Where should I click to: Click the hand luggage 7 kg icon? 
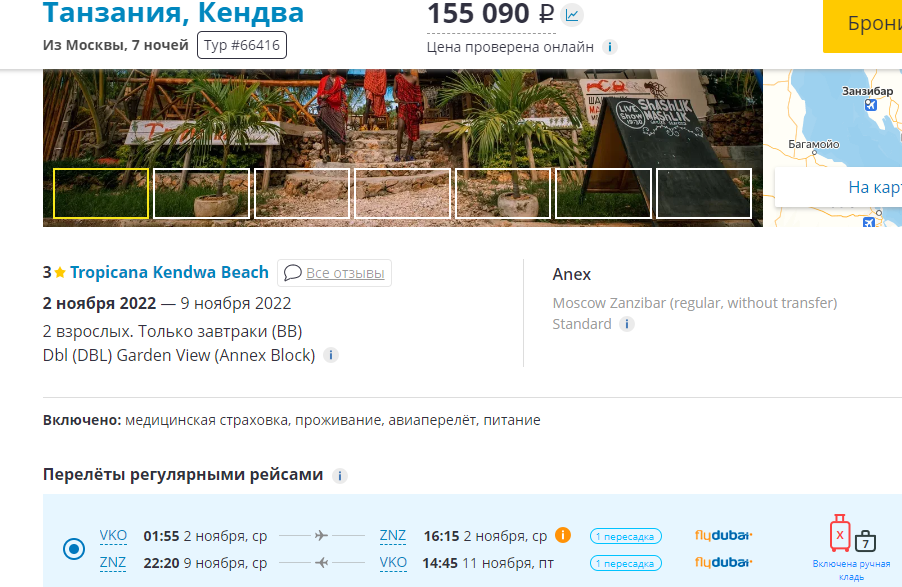(x=865, y=541)
